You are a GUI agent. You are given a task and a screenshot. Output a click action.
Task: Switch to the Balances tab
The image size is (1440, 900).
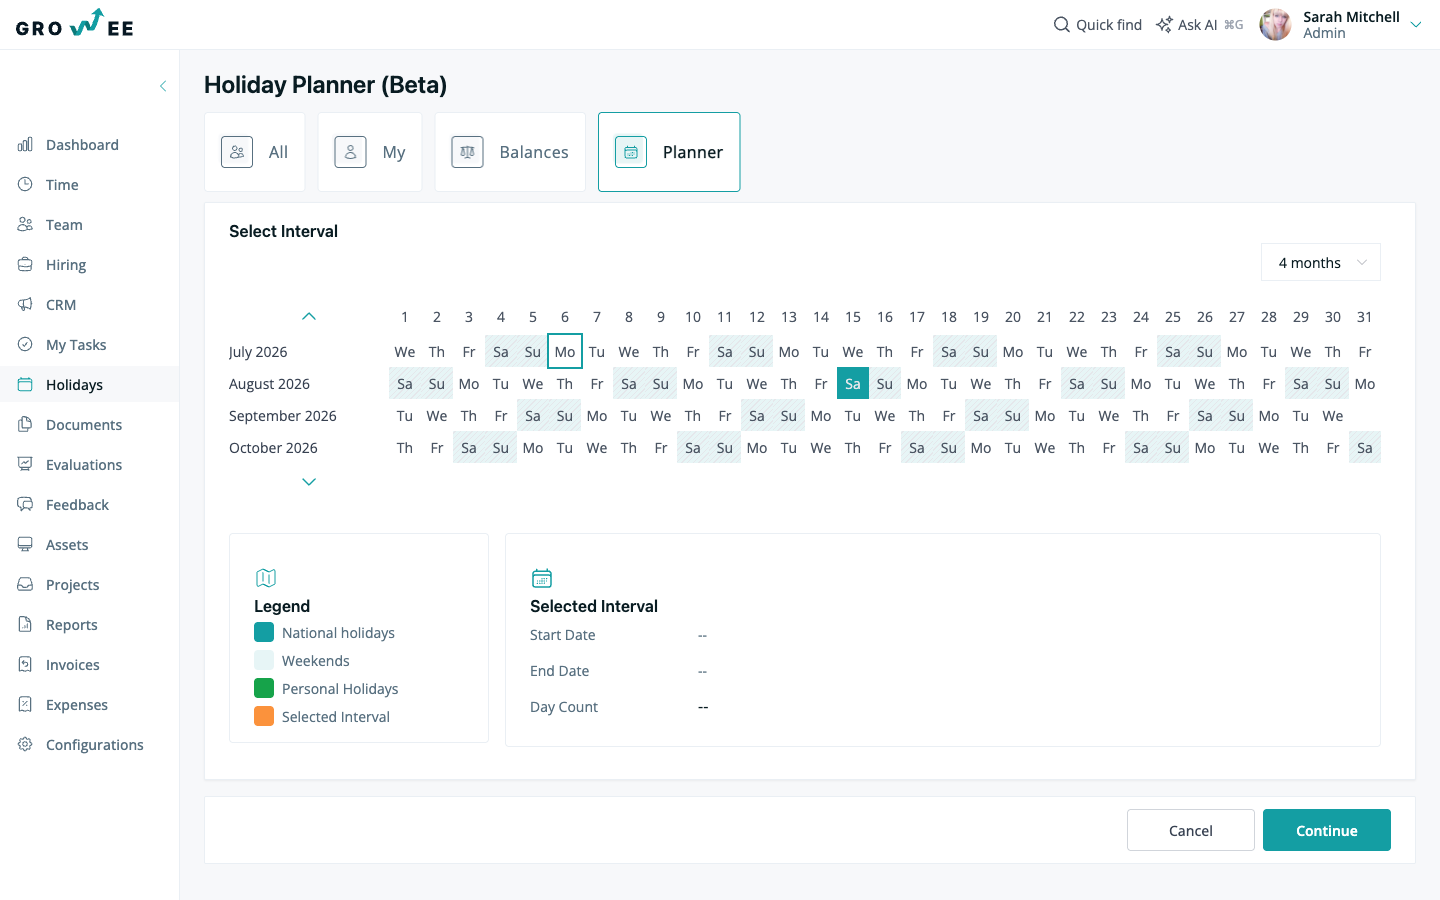510,152
